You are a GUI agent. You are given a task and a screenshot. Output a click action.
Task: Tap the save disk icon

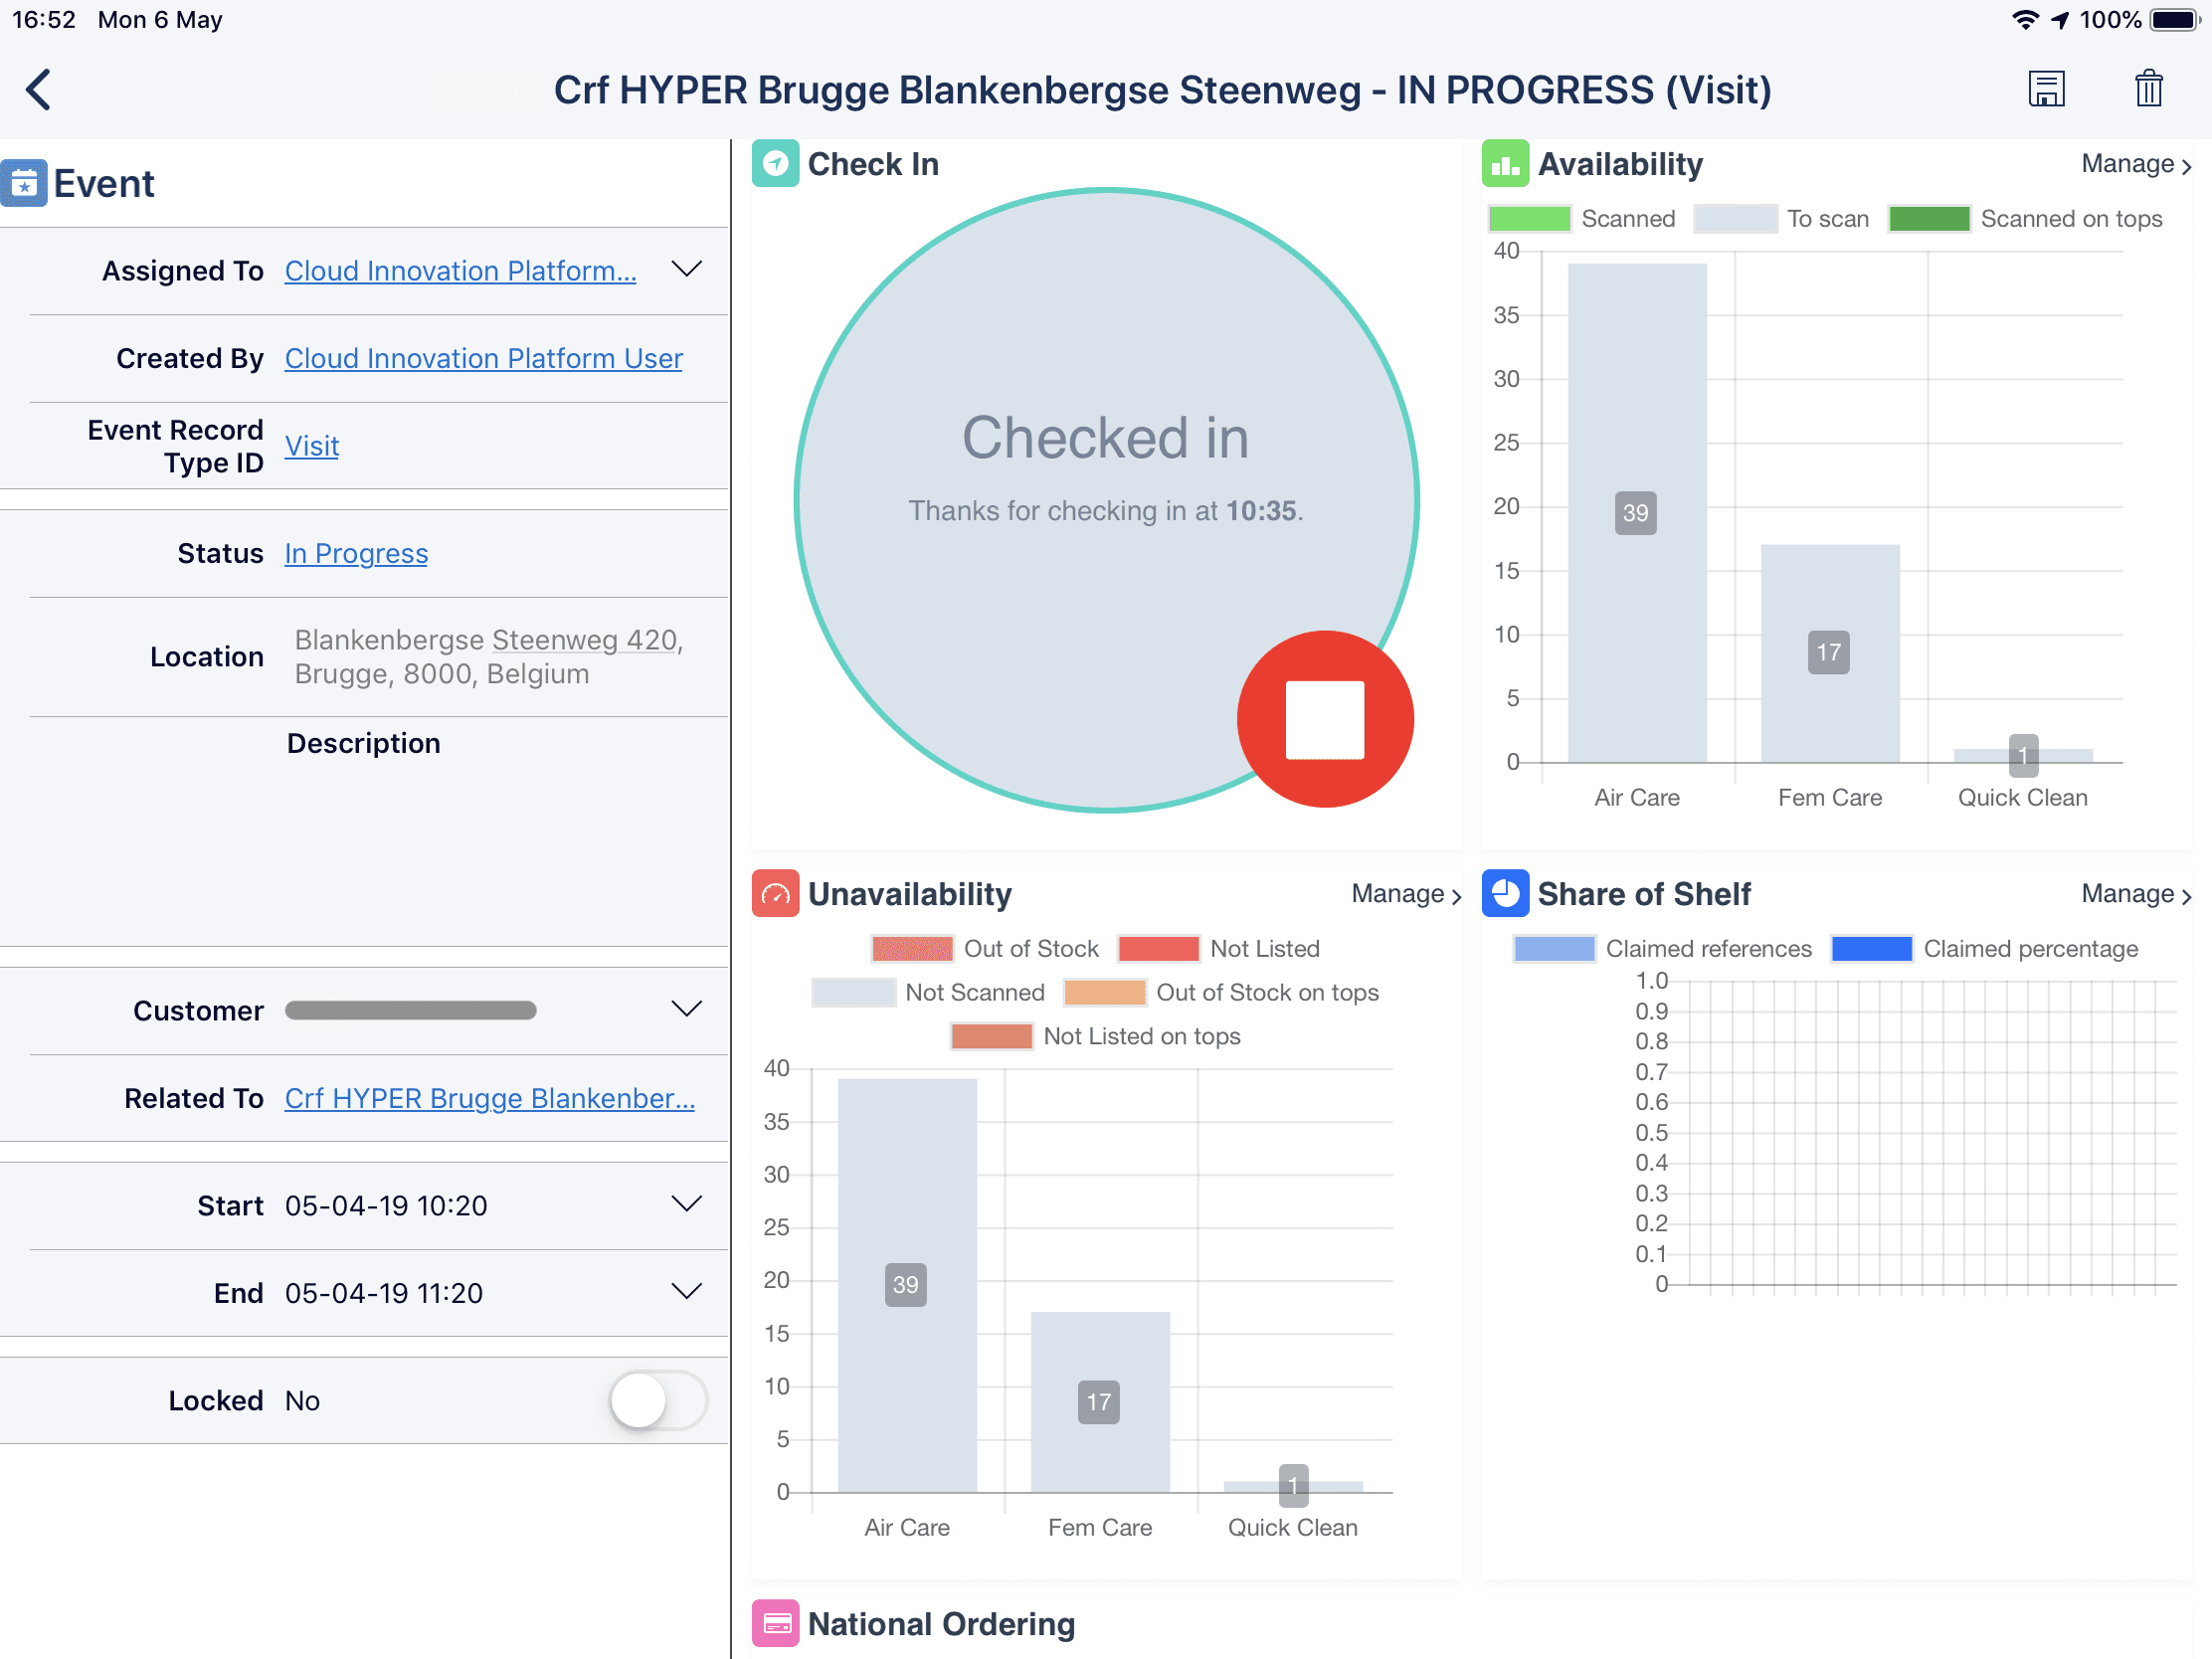point(2046,89)
